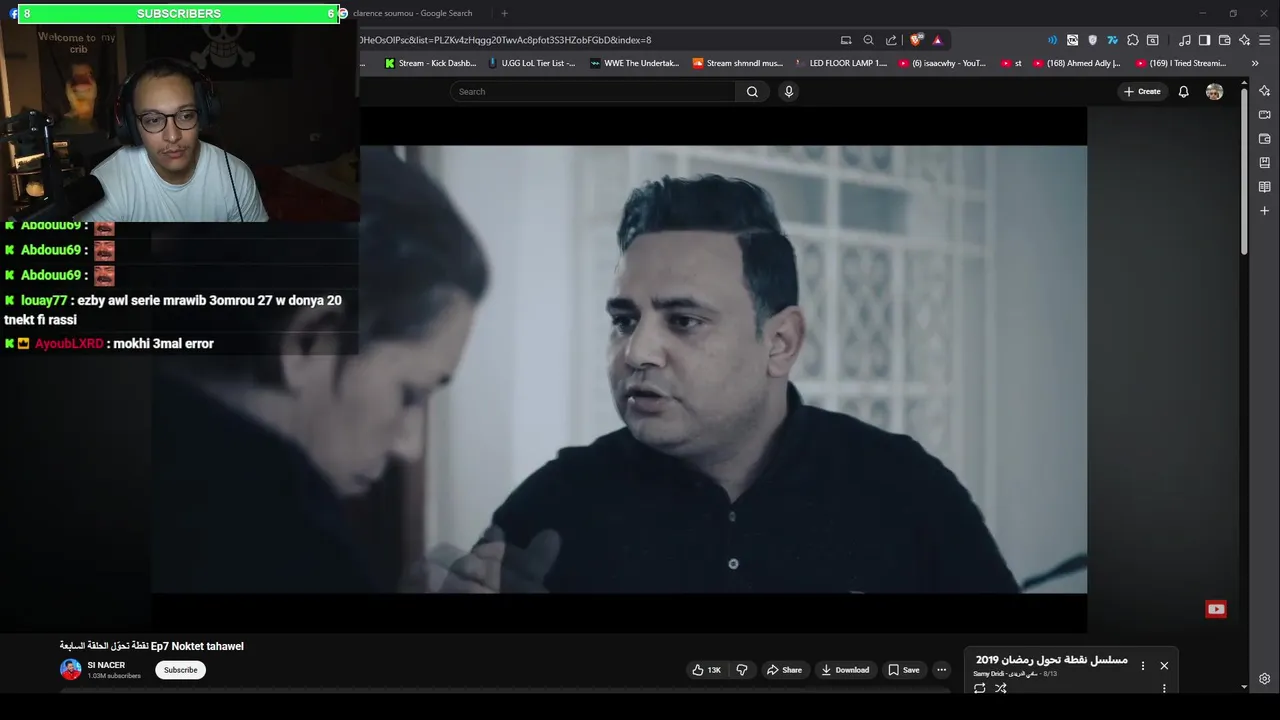Screen dimensions: 1280x720
Task: Click louay77's chat message in overlay
Action: 173,310
